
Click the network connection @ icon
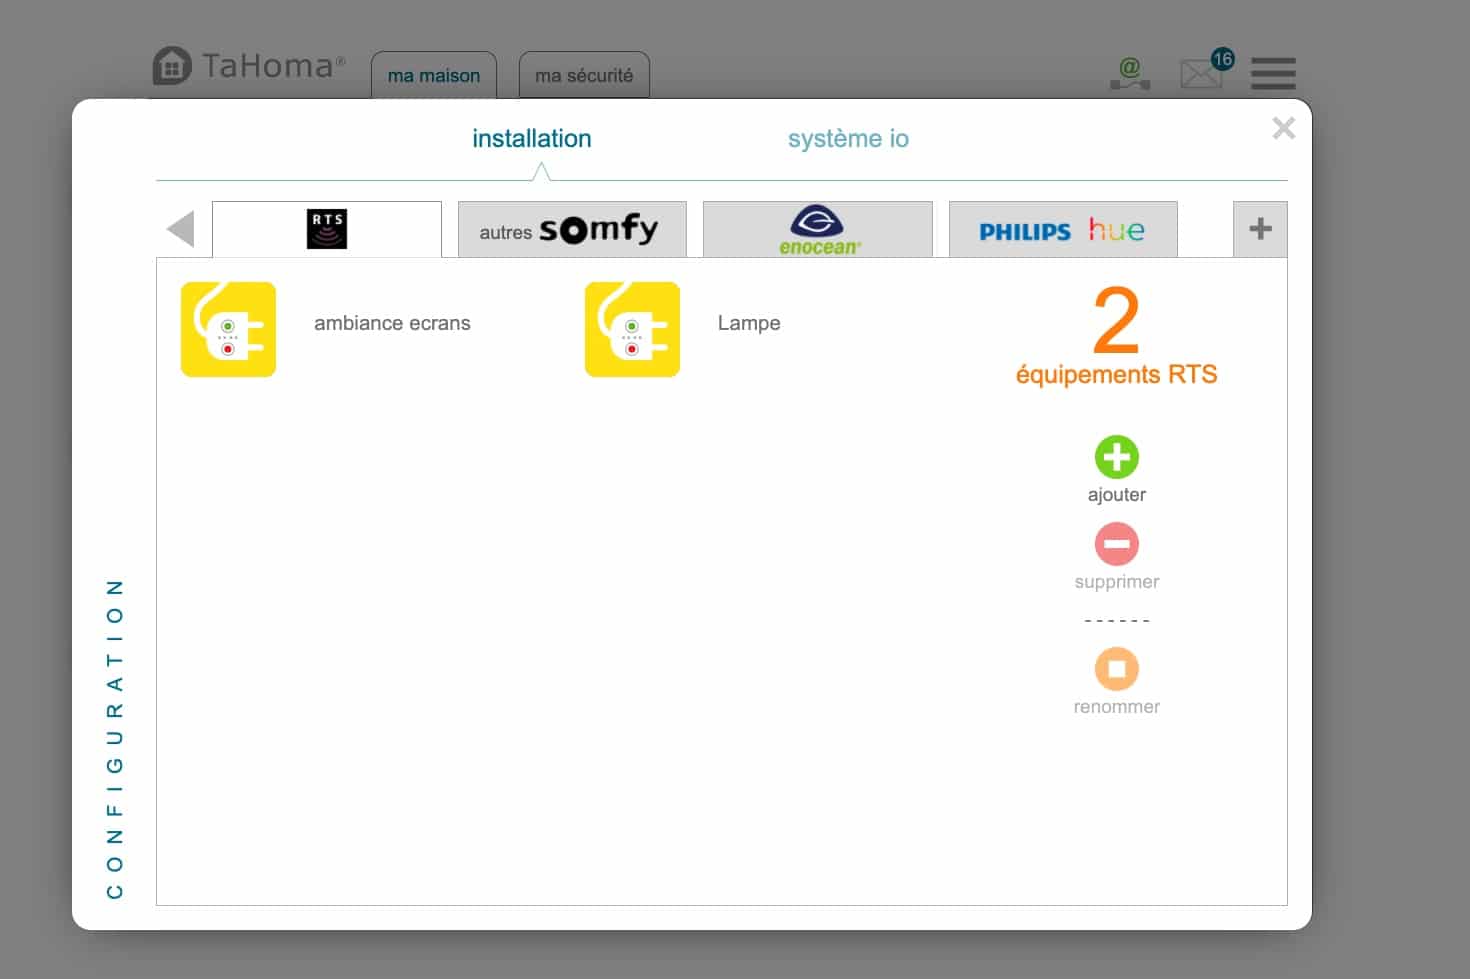tap(1130, 73)
